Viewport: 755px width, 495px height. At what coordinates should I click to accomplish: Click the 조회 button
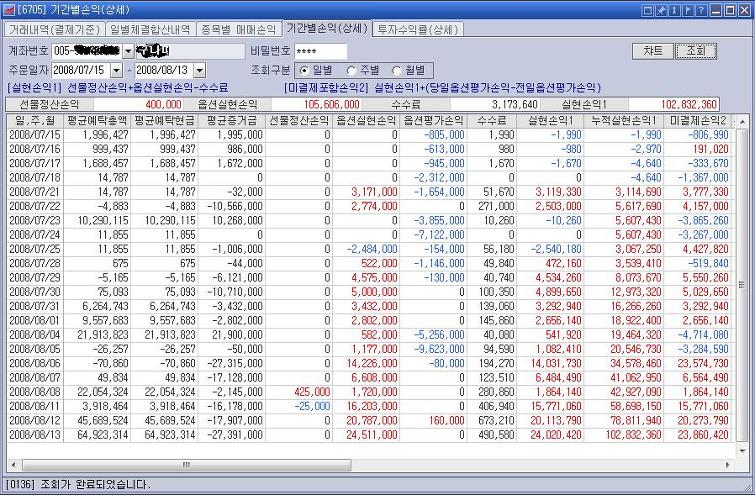696,51
